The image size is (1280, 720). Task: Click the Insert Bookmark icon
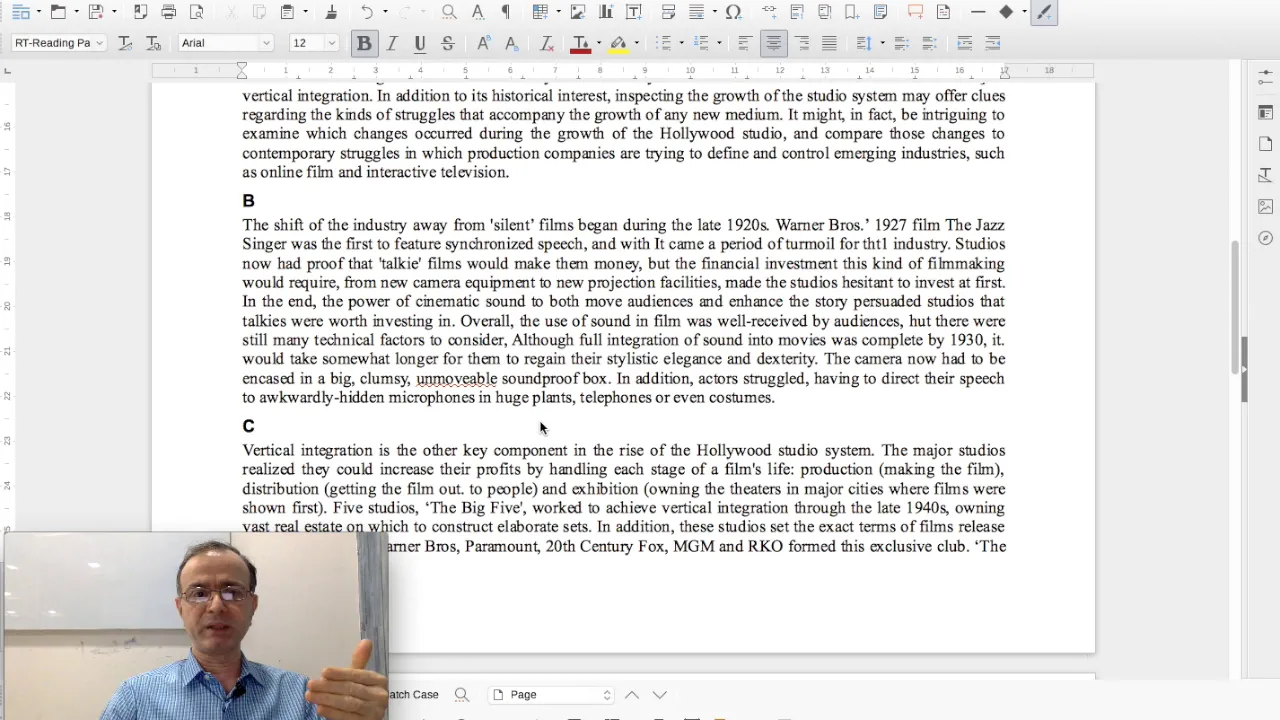[852, 12]
